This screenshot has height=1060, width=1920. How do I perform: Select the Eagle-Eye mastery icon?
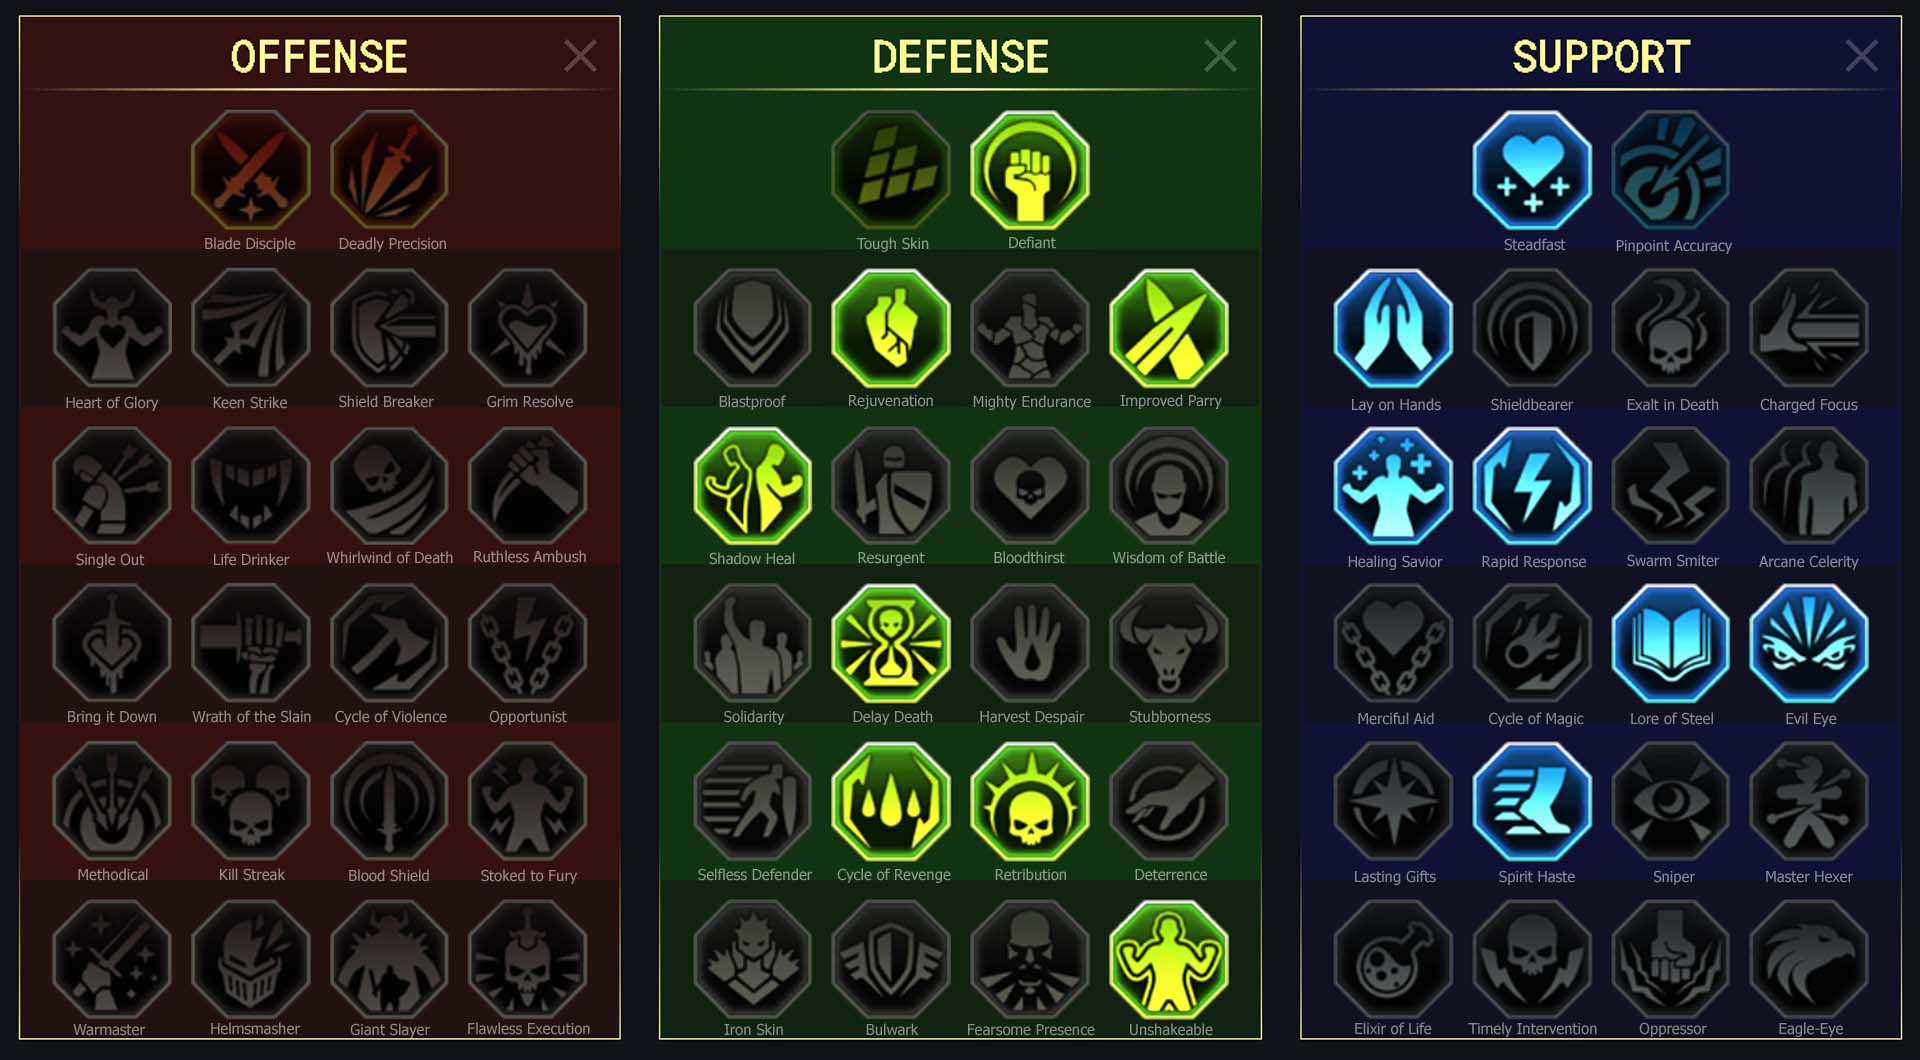click(x=1809, y=959)
